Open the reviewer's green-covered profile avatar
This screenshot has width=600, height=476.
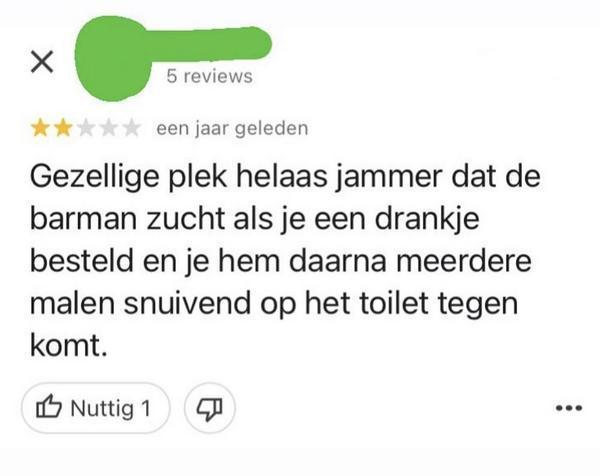tap(112, 59)
